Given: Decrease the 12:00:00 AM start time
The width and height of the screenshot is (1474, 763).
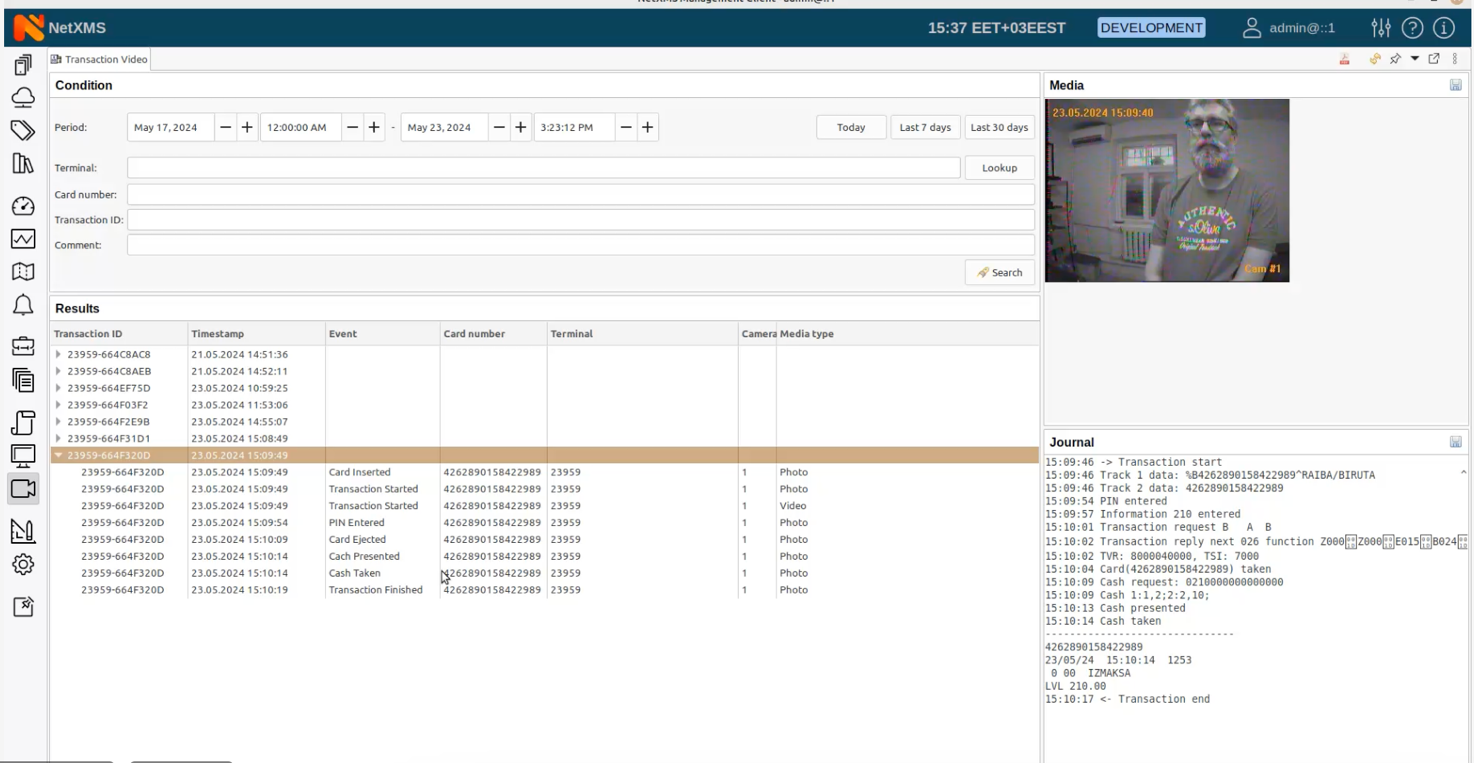Looking at the screenshot, I should (x=352, y=127).
